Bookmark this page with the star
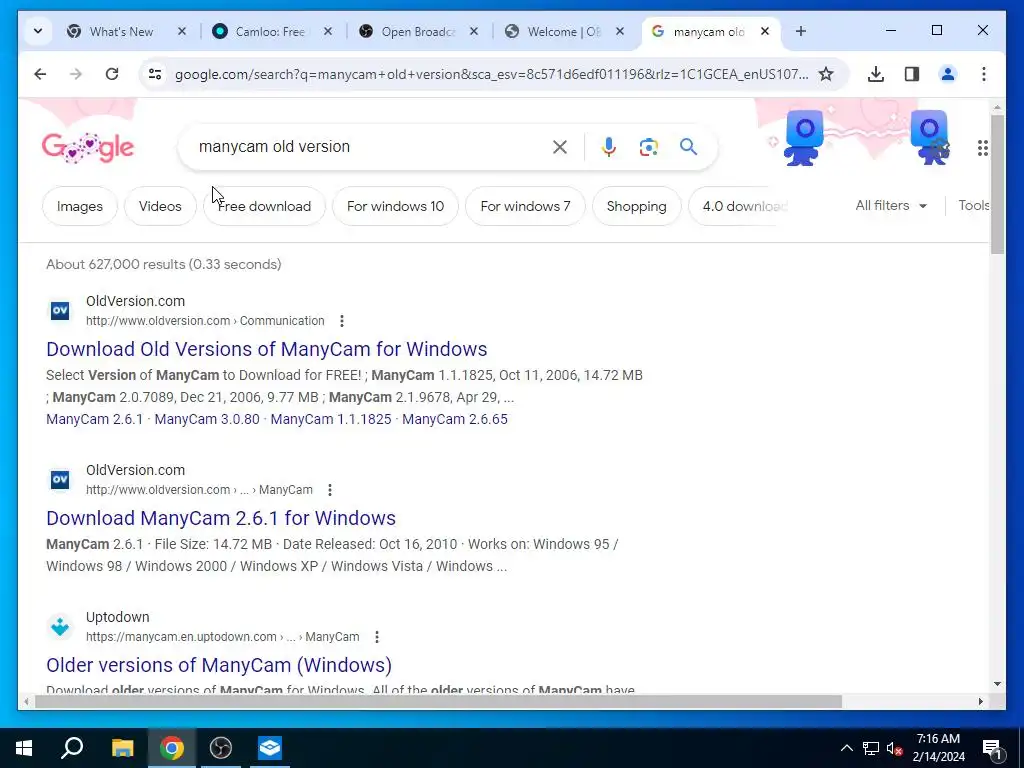1024x768 pixels. (x=826, y=74)
